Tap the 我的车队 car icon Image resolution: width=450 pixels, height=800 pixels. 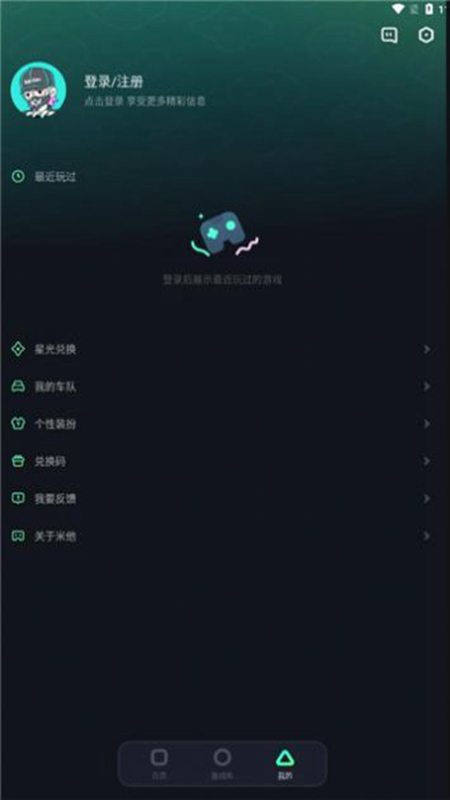[18, 387]
